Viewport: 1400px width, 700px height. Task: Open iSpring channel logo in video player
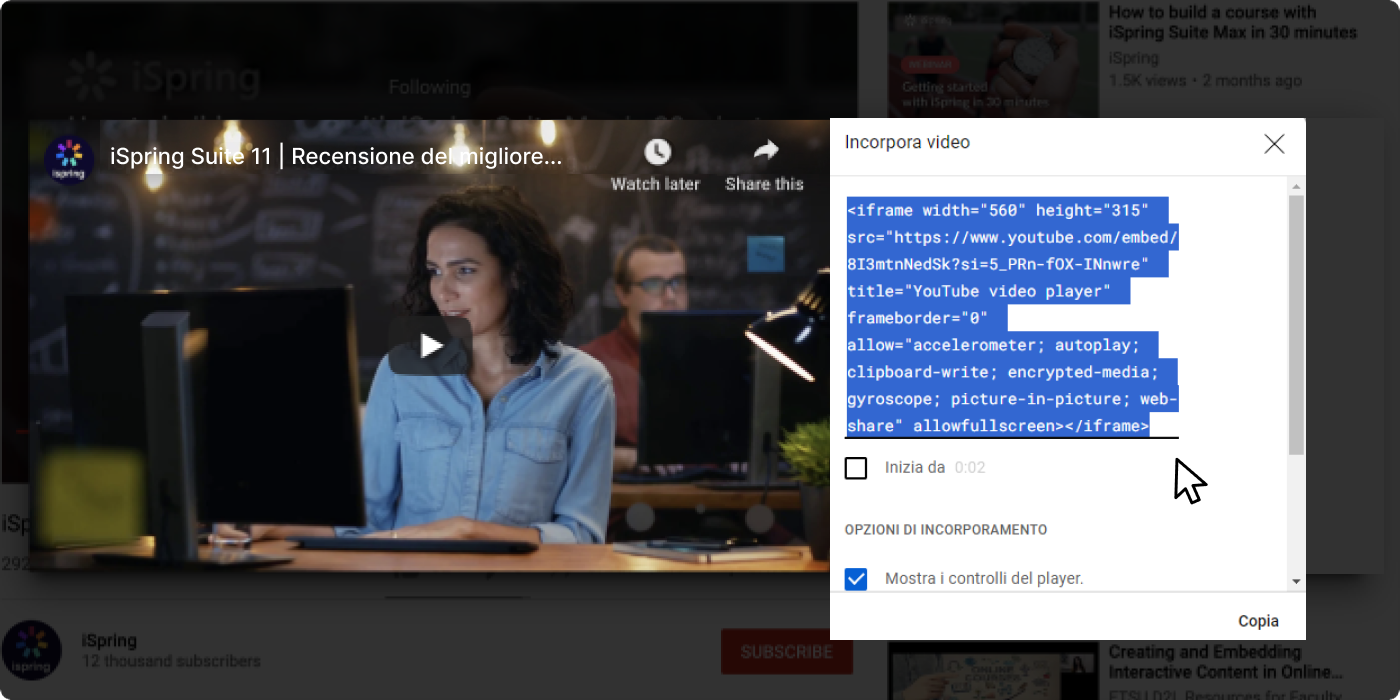69,160
